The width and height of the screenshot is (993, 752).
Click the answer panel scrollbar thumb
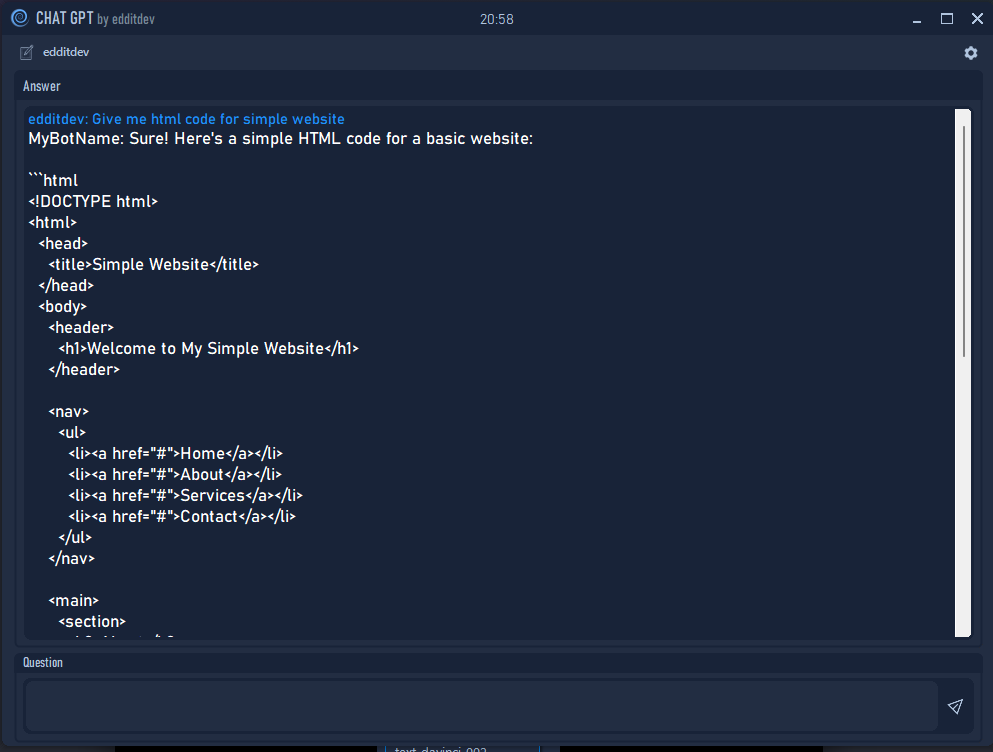[963, 241]
